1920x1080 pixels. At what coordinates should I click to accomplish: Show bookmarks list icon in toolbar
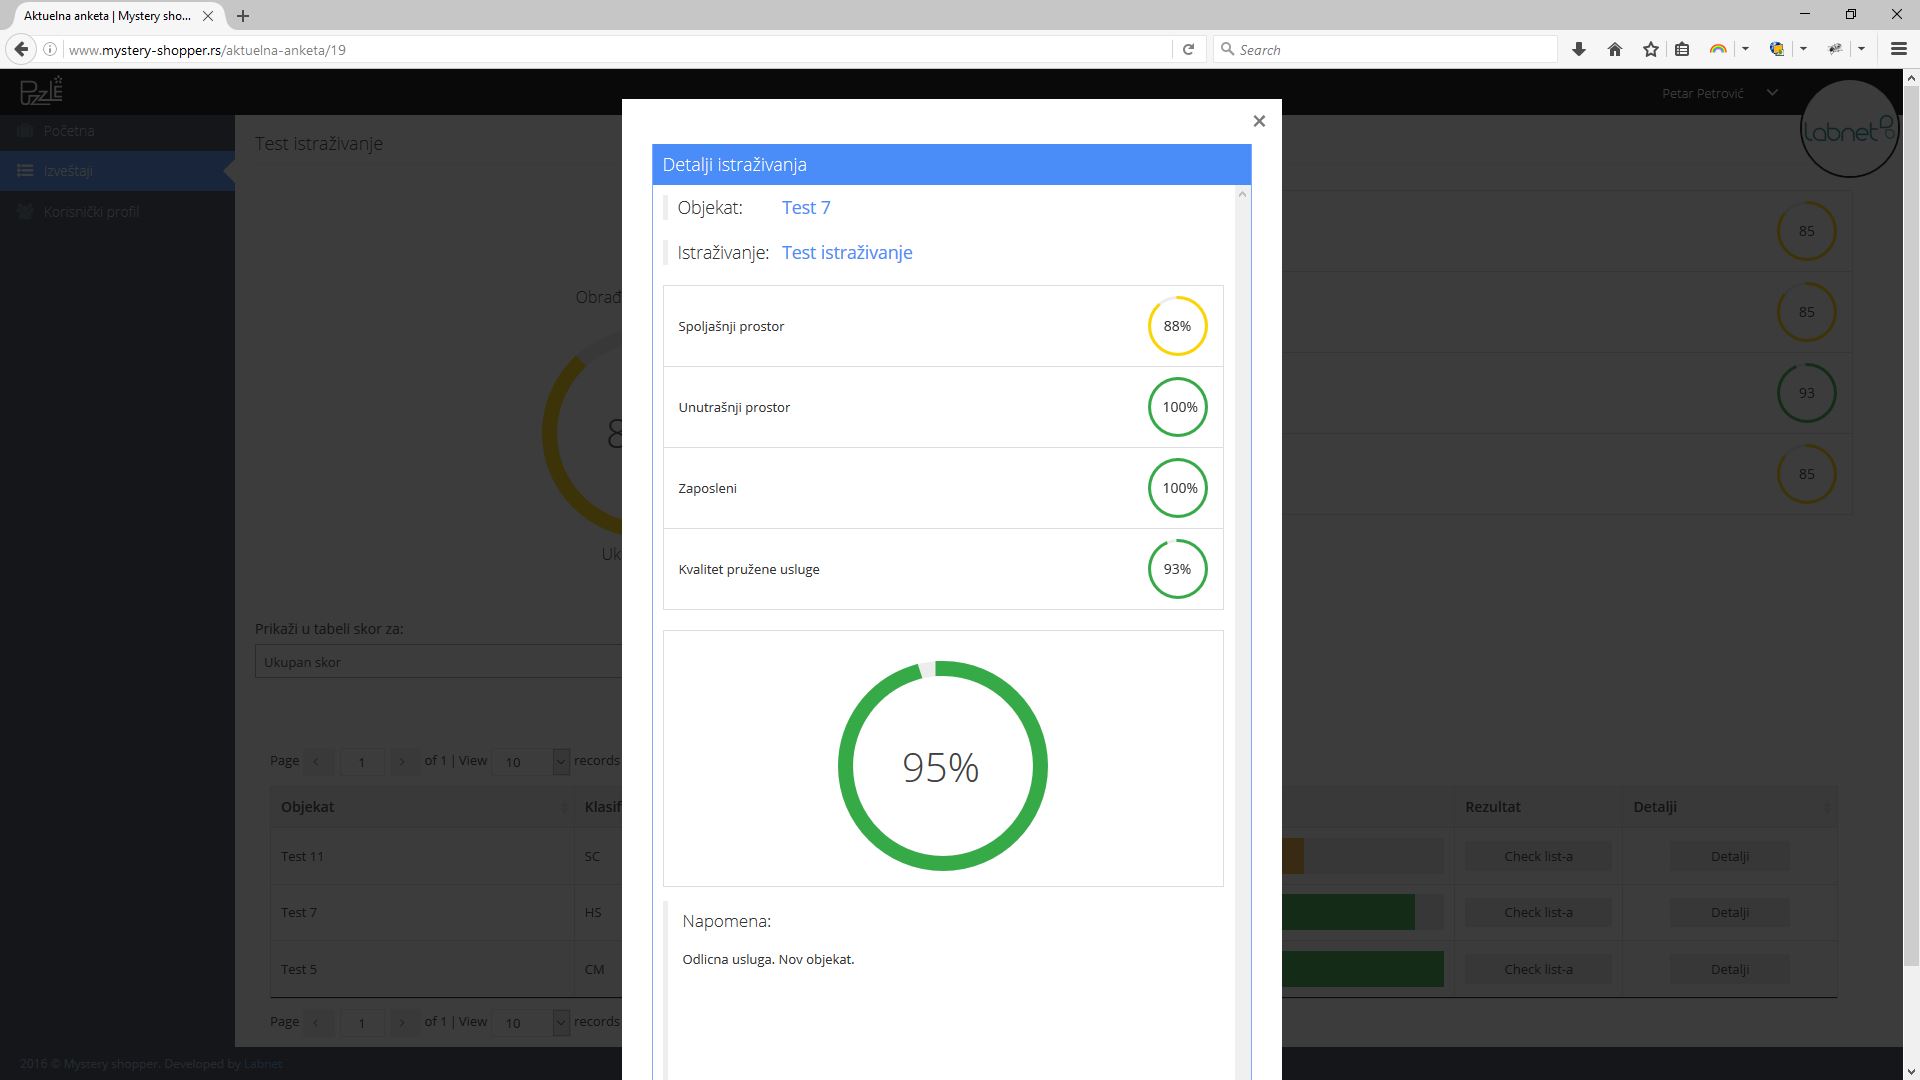[1682, 49]
